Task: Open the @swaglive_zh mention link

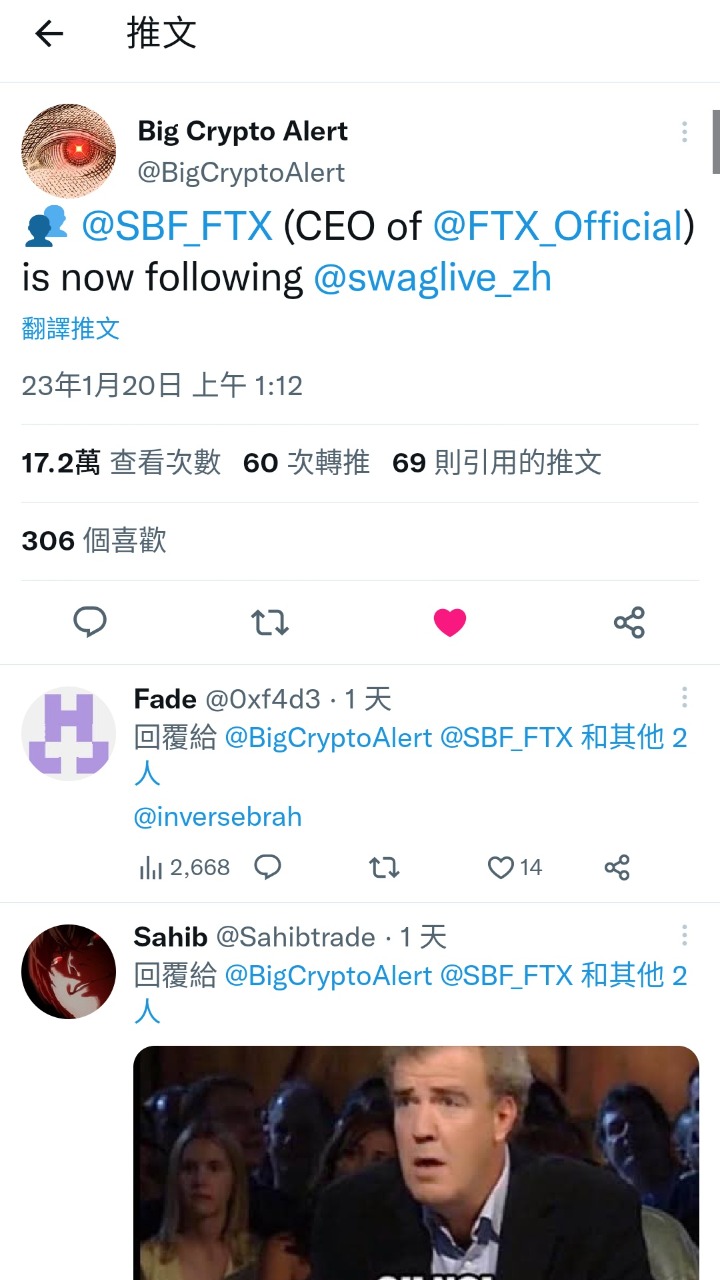Action: 432,277
